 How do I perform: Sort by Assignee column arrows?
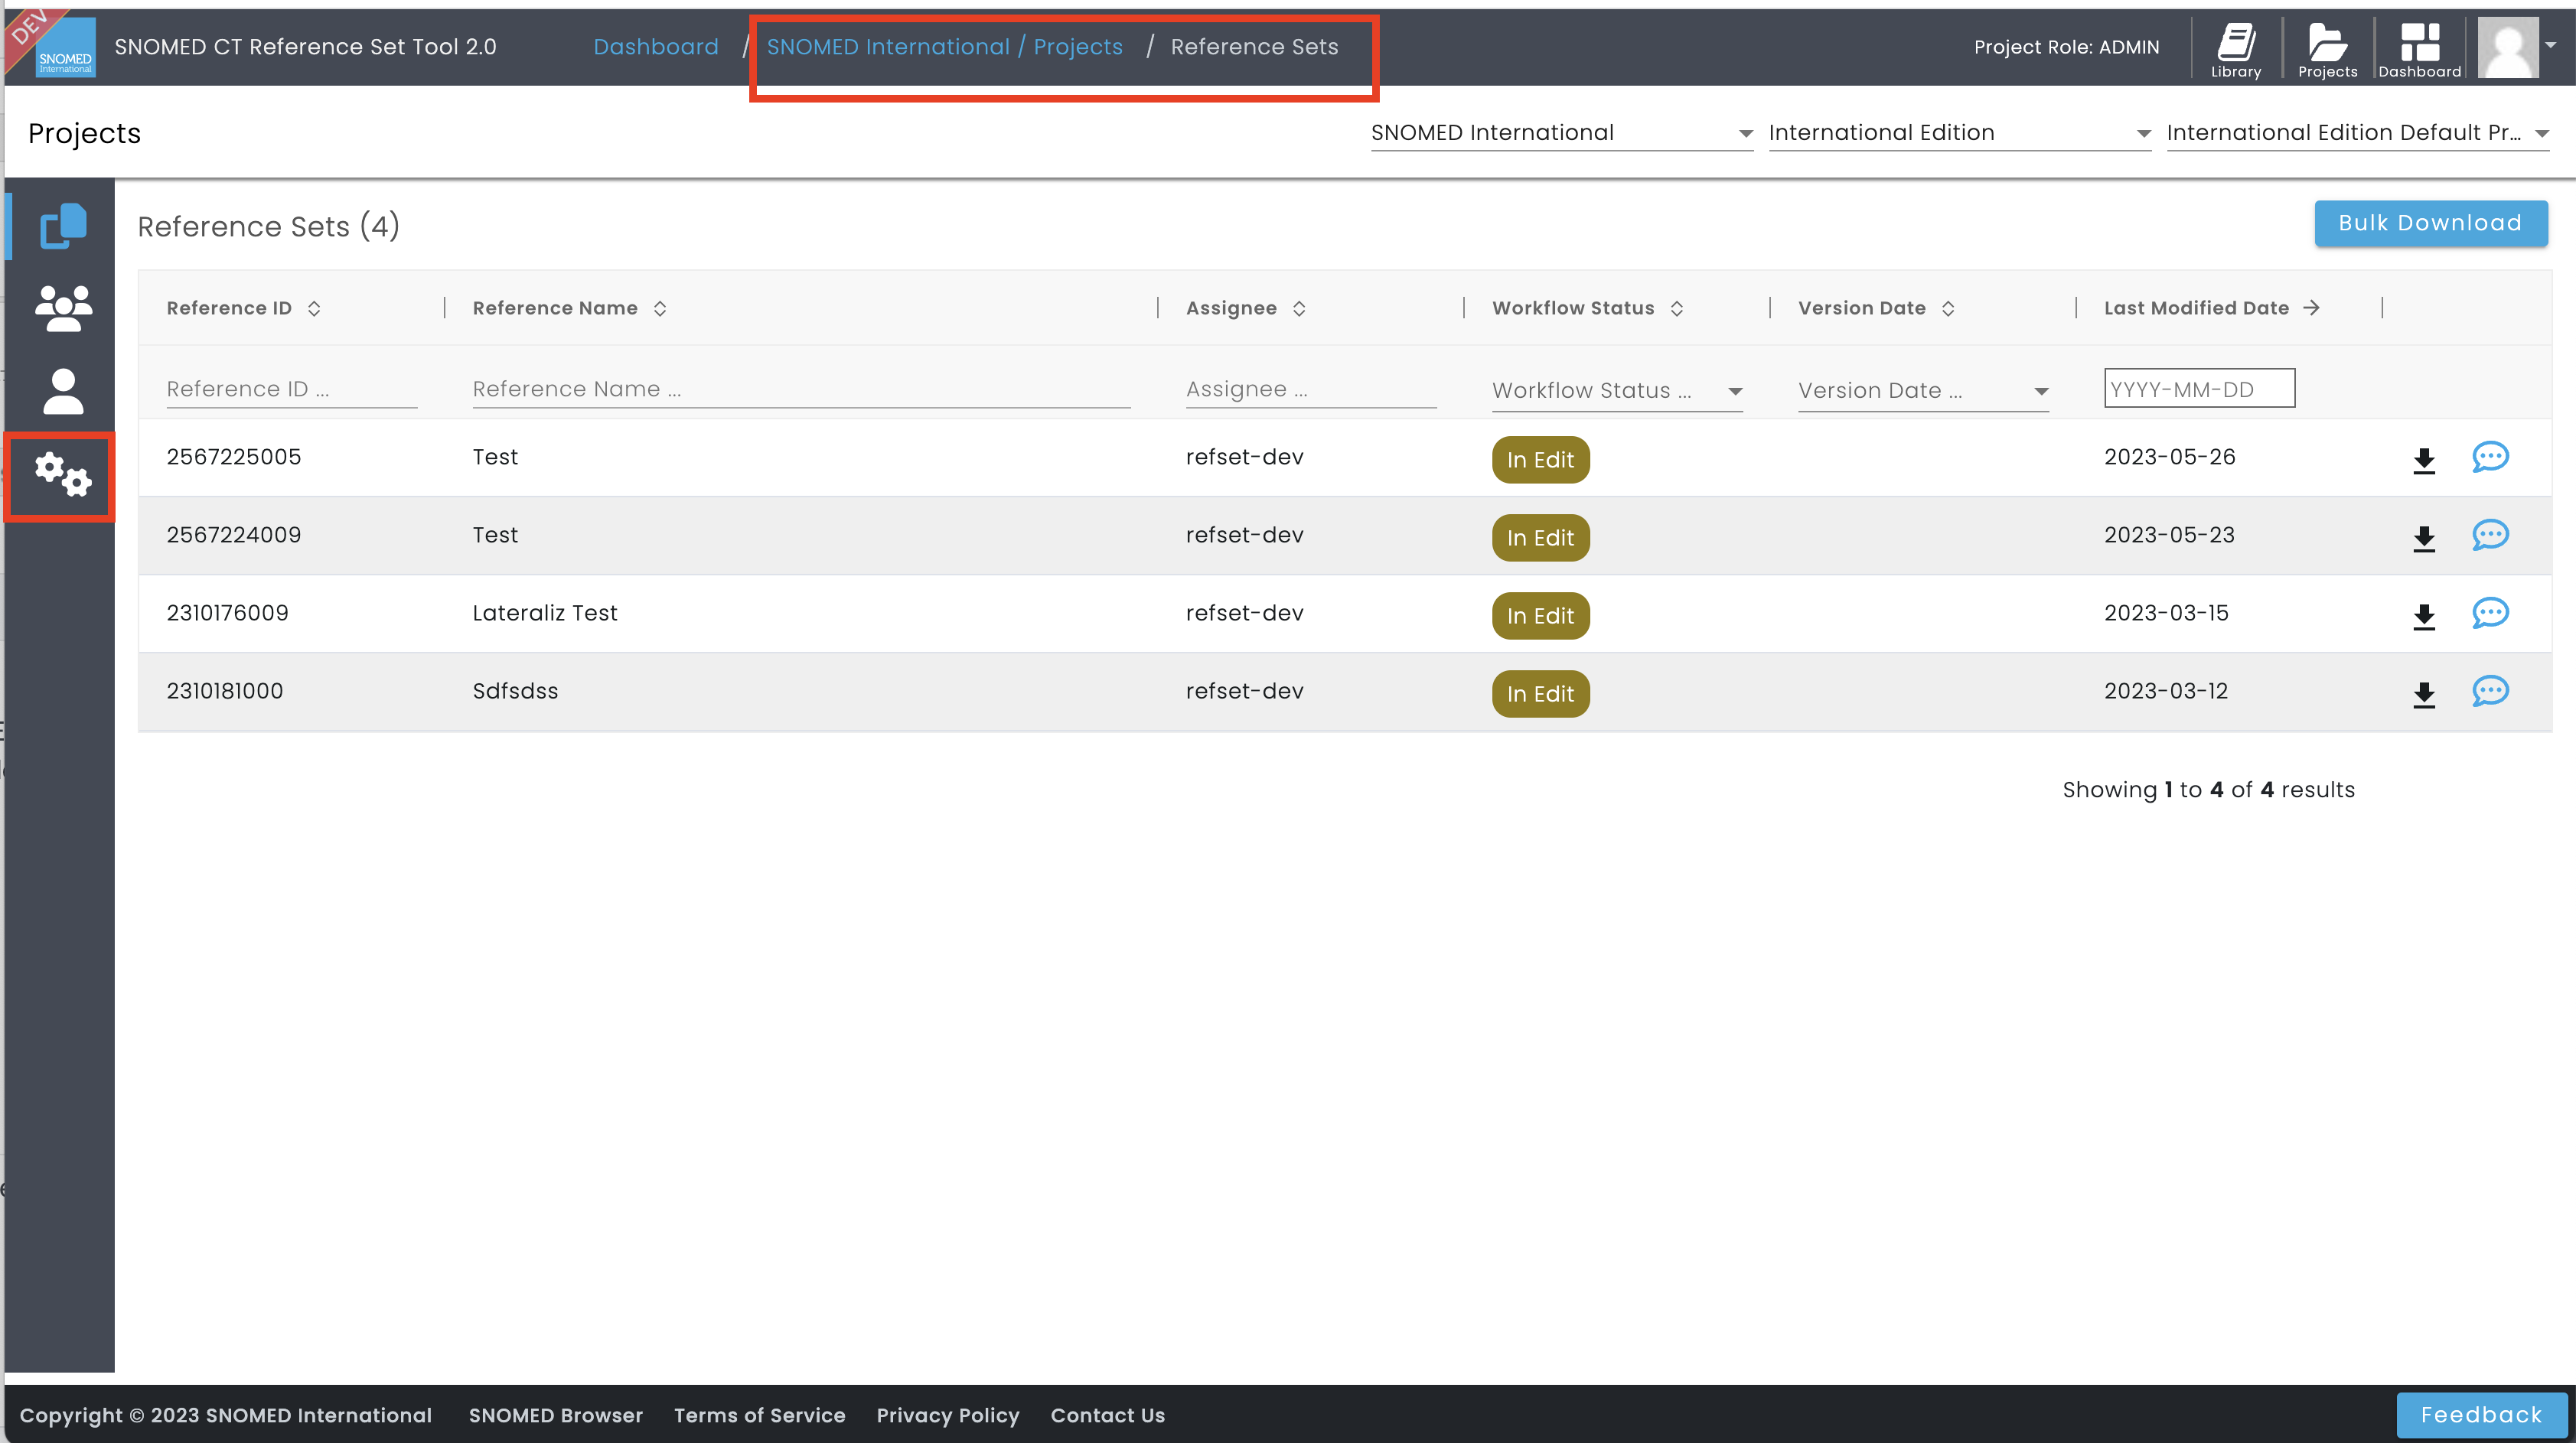(1299, 309)
